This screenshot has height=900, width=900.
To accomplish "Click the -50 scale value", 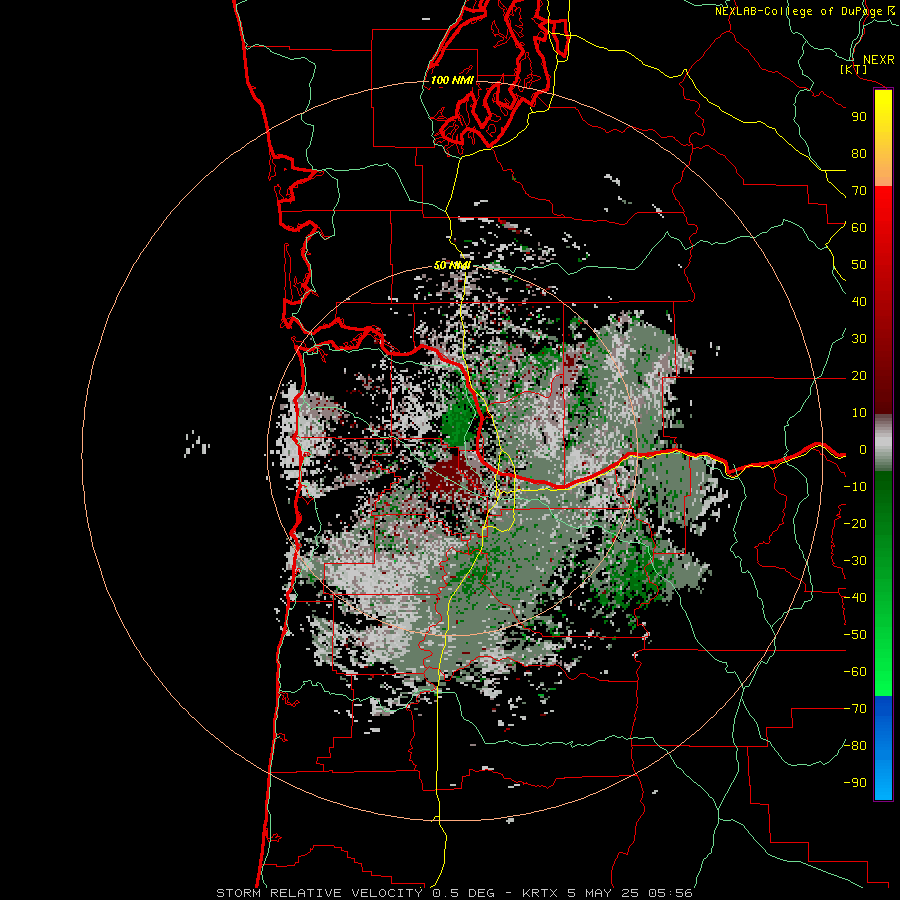I will (x=855, y=635).
